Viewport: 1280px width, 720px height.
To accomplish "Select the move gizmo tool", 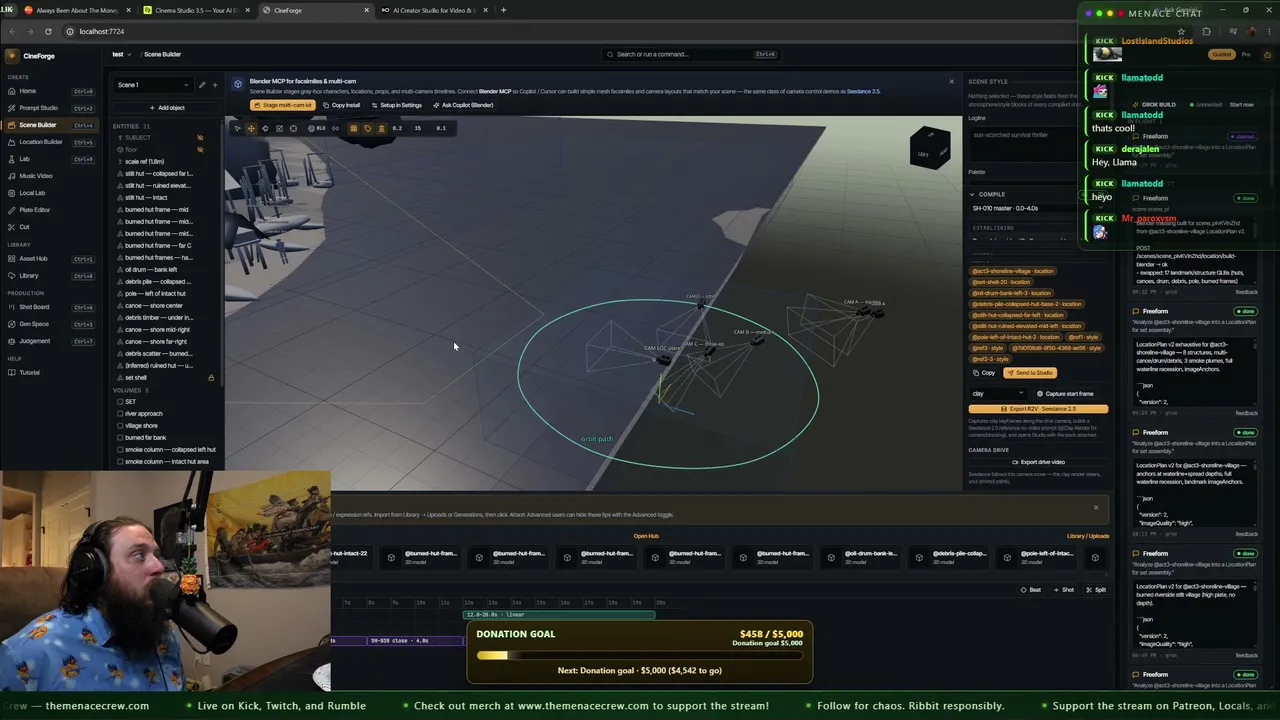I will click(251, 128).
